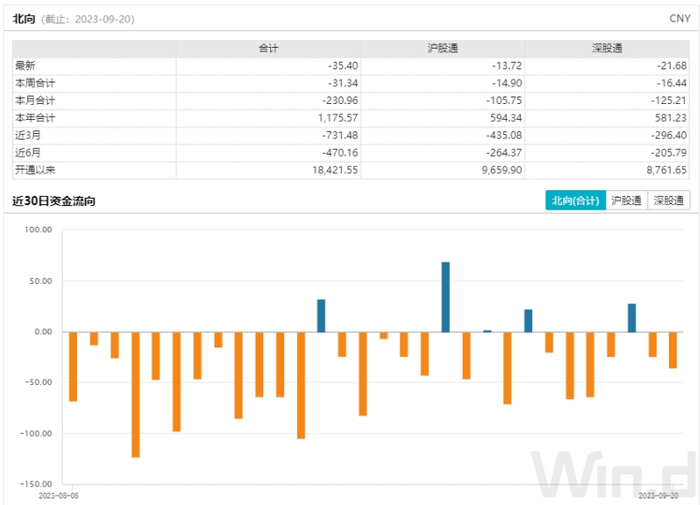Click the -31.34 weekly total cell
The width and height of the screenshot is (700, 505).
pyautogui.click(x=343, y=83)
